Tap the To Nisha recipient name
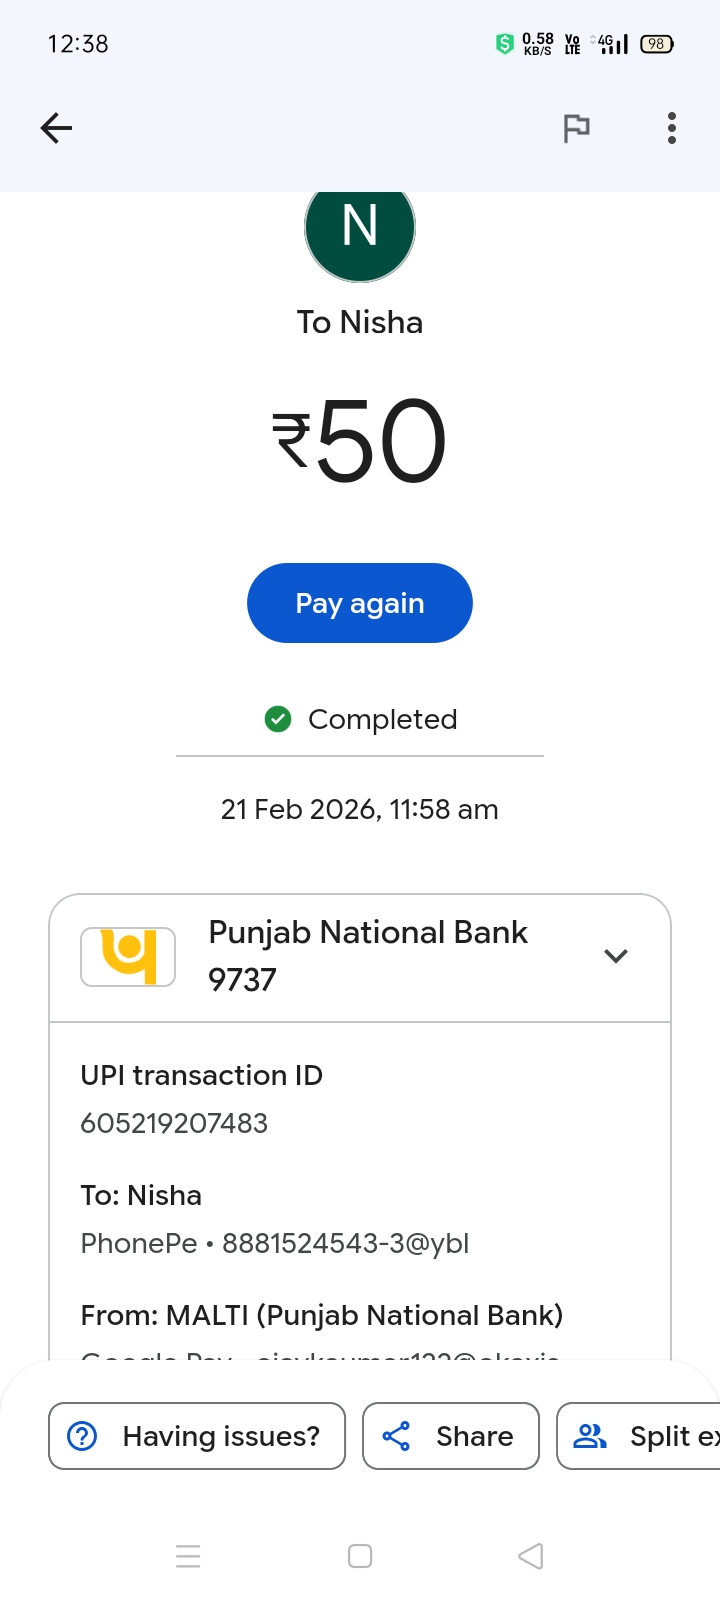 click(360, 322)
